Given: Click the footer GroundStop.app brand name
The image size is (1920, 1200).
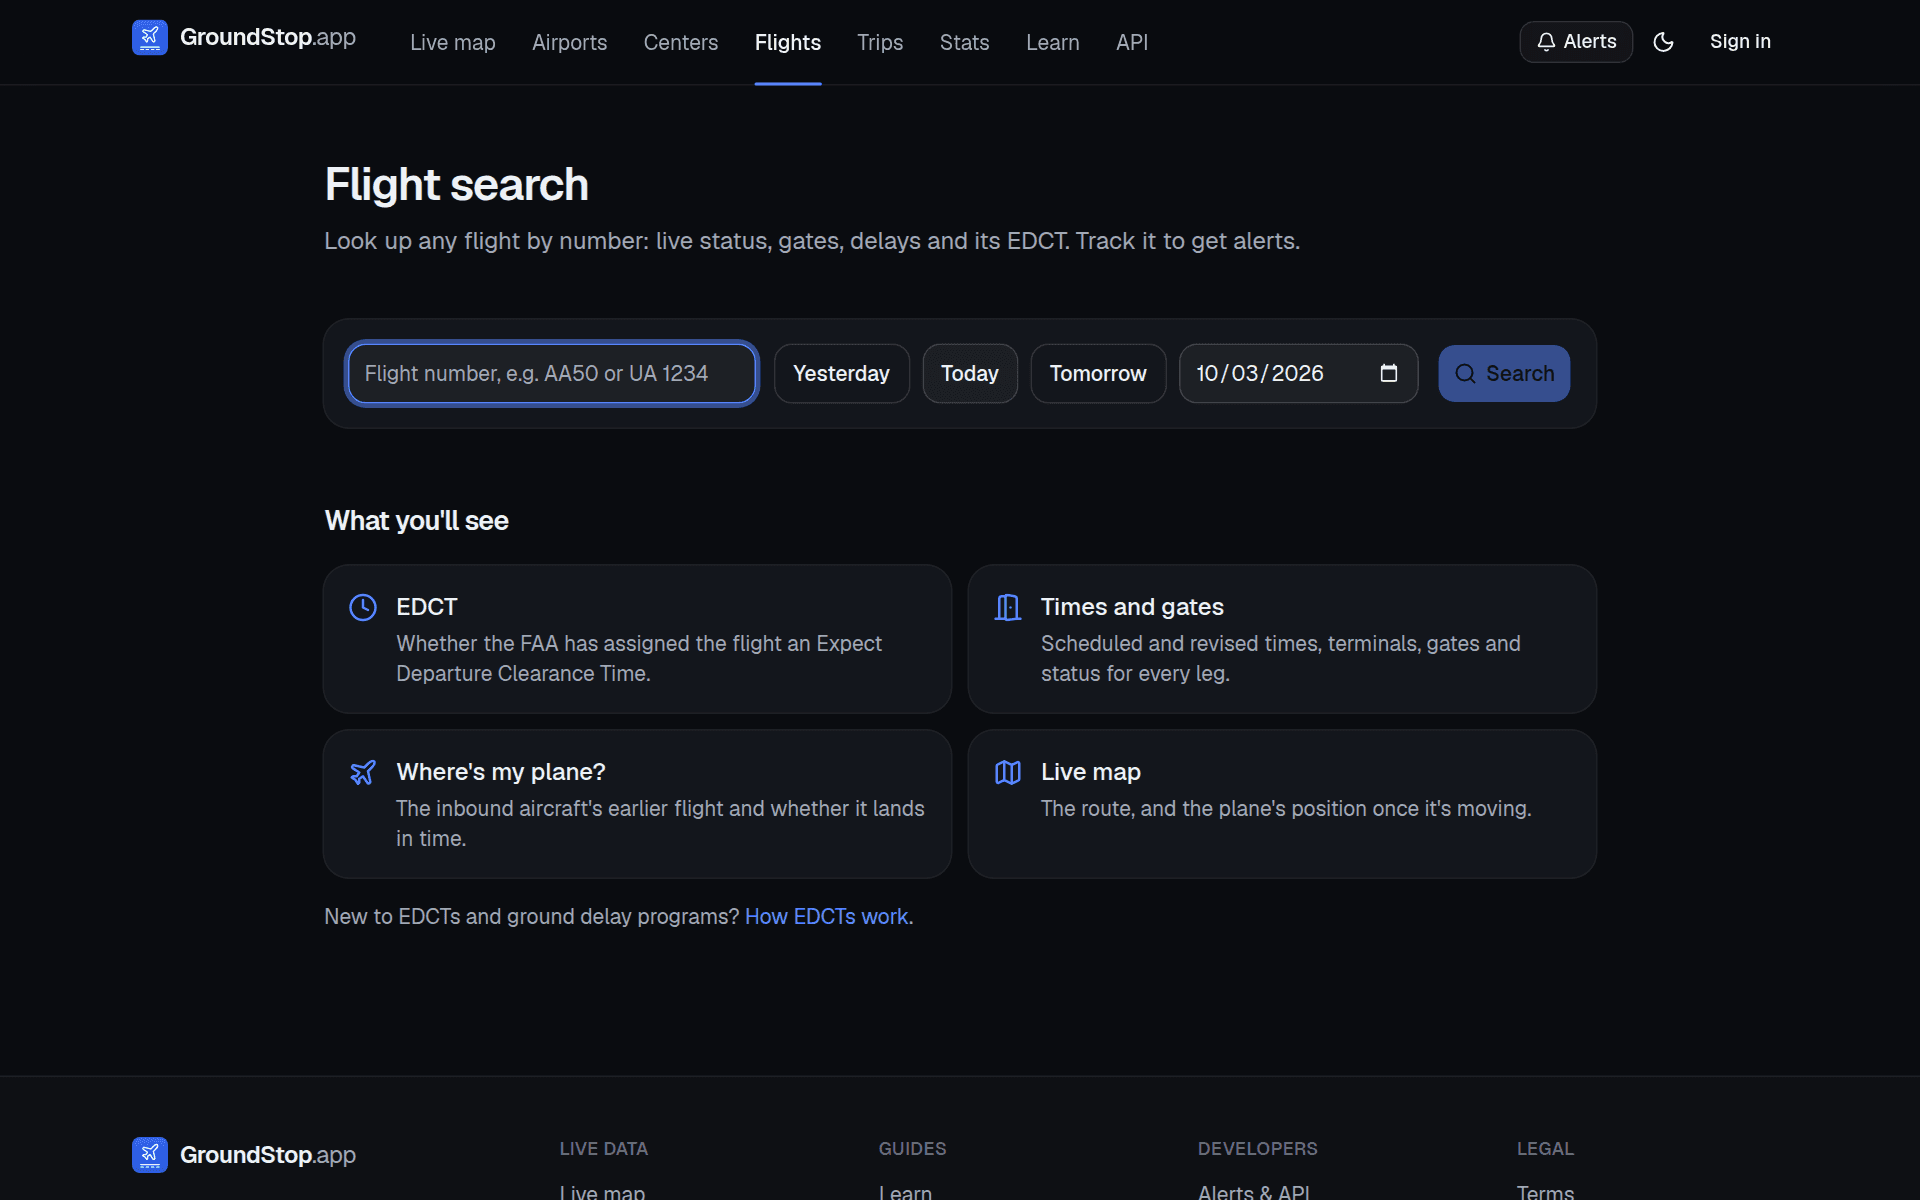Looking at the screenshot, I should tap(268, 1155).
